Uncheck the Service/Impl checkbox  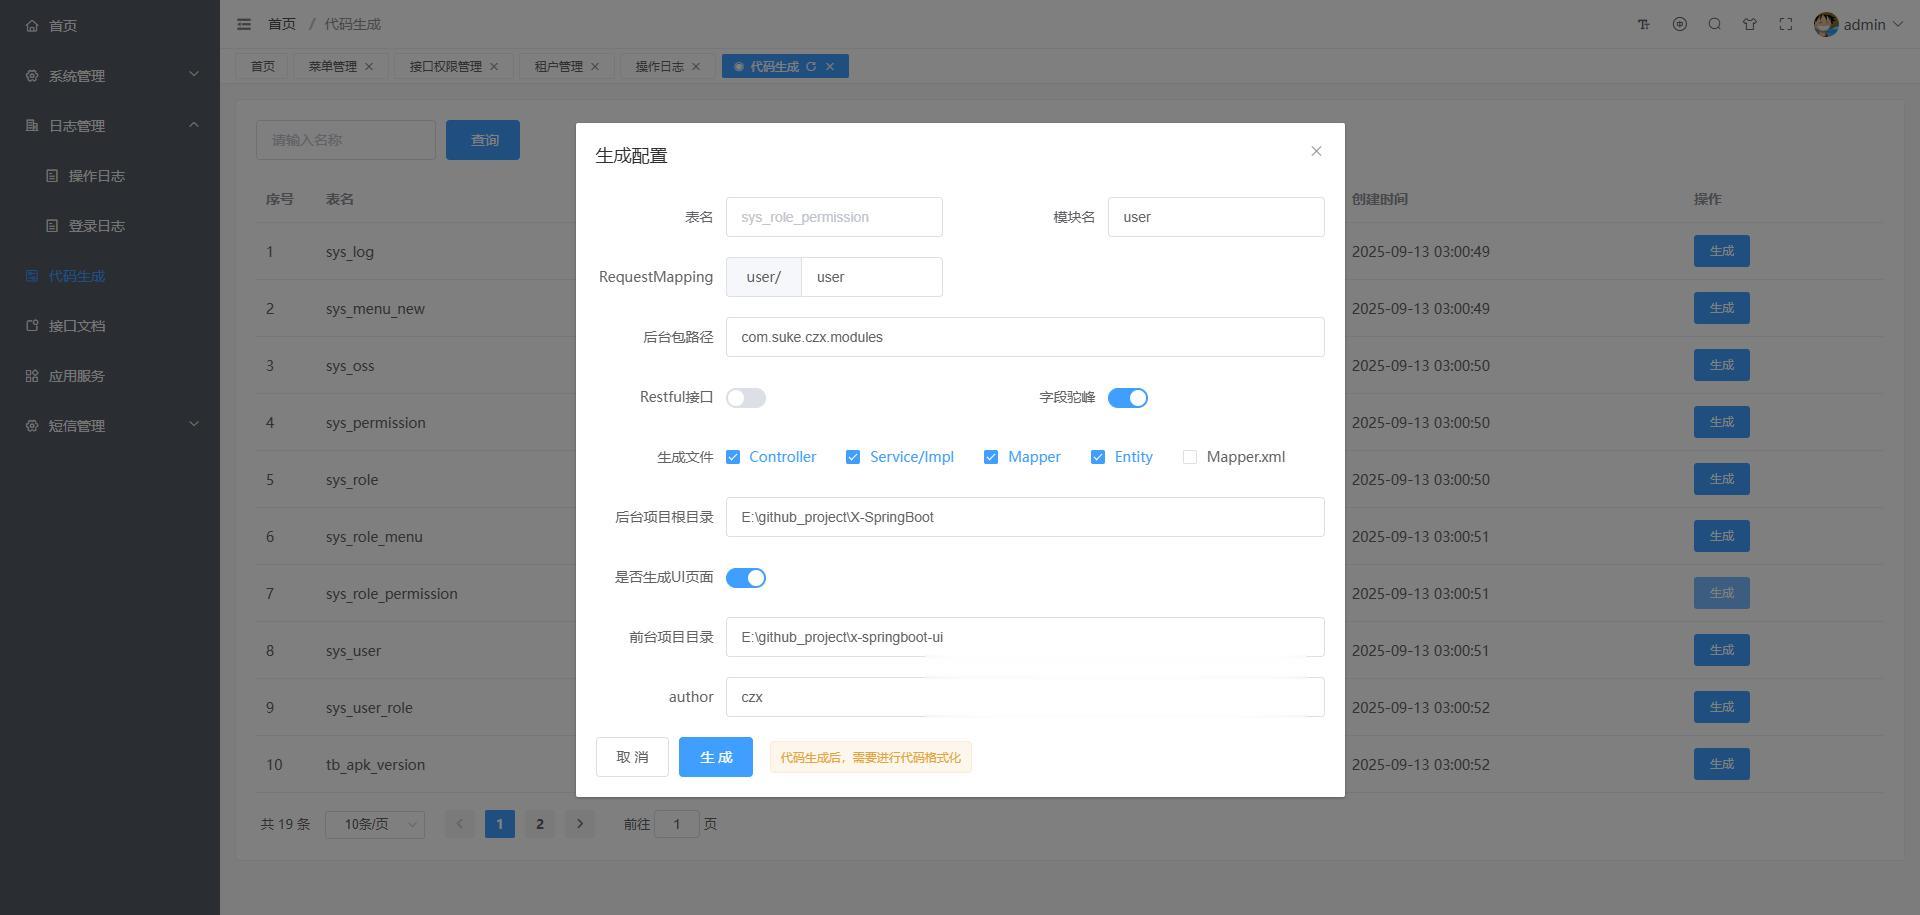853,457
